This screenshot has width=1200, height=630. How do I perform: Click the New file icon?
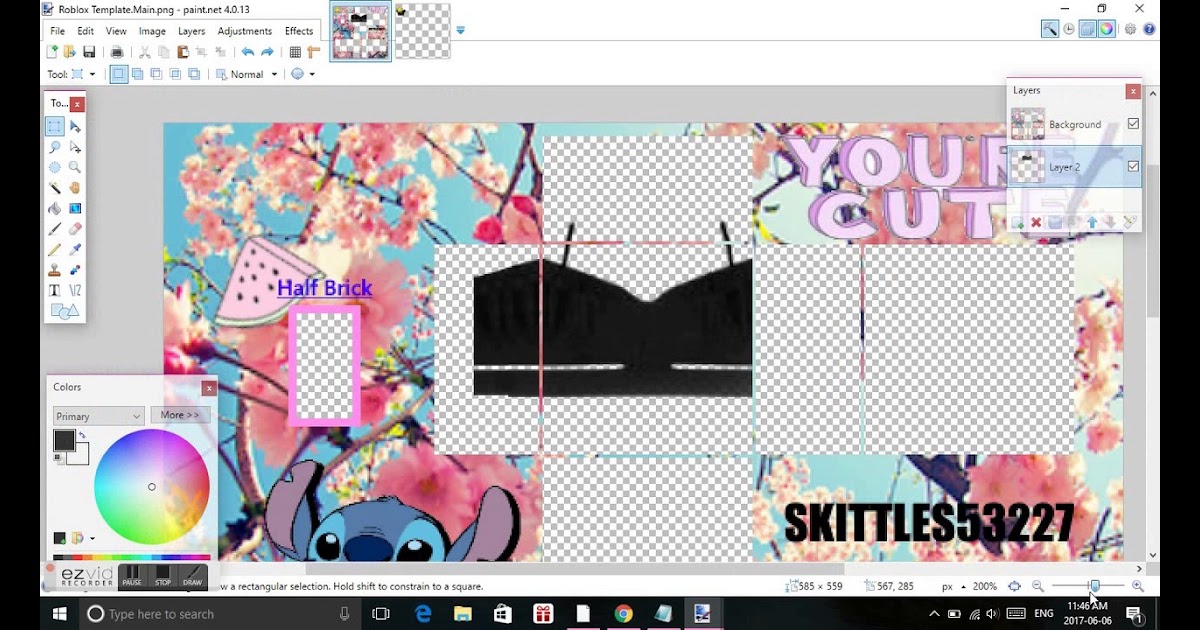click(52, 52)
